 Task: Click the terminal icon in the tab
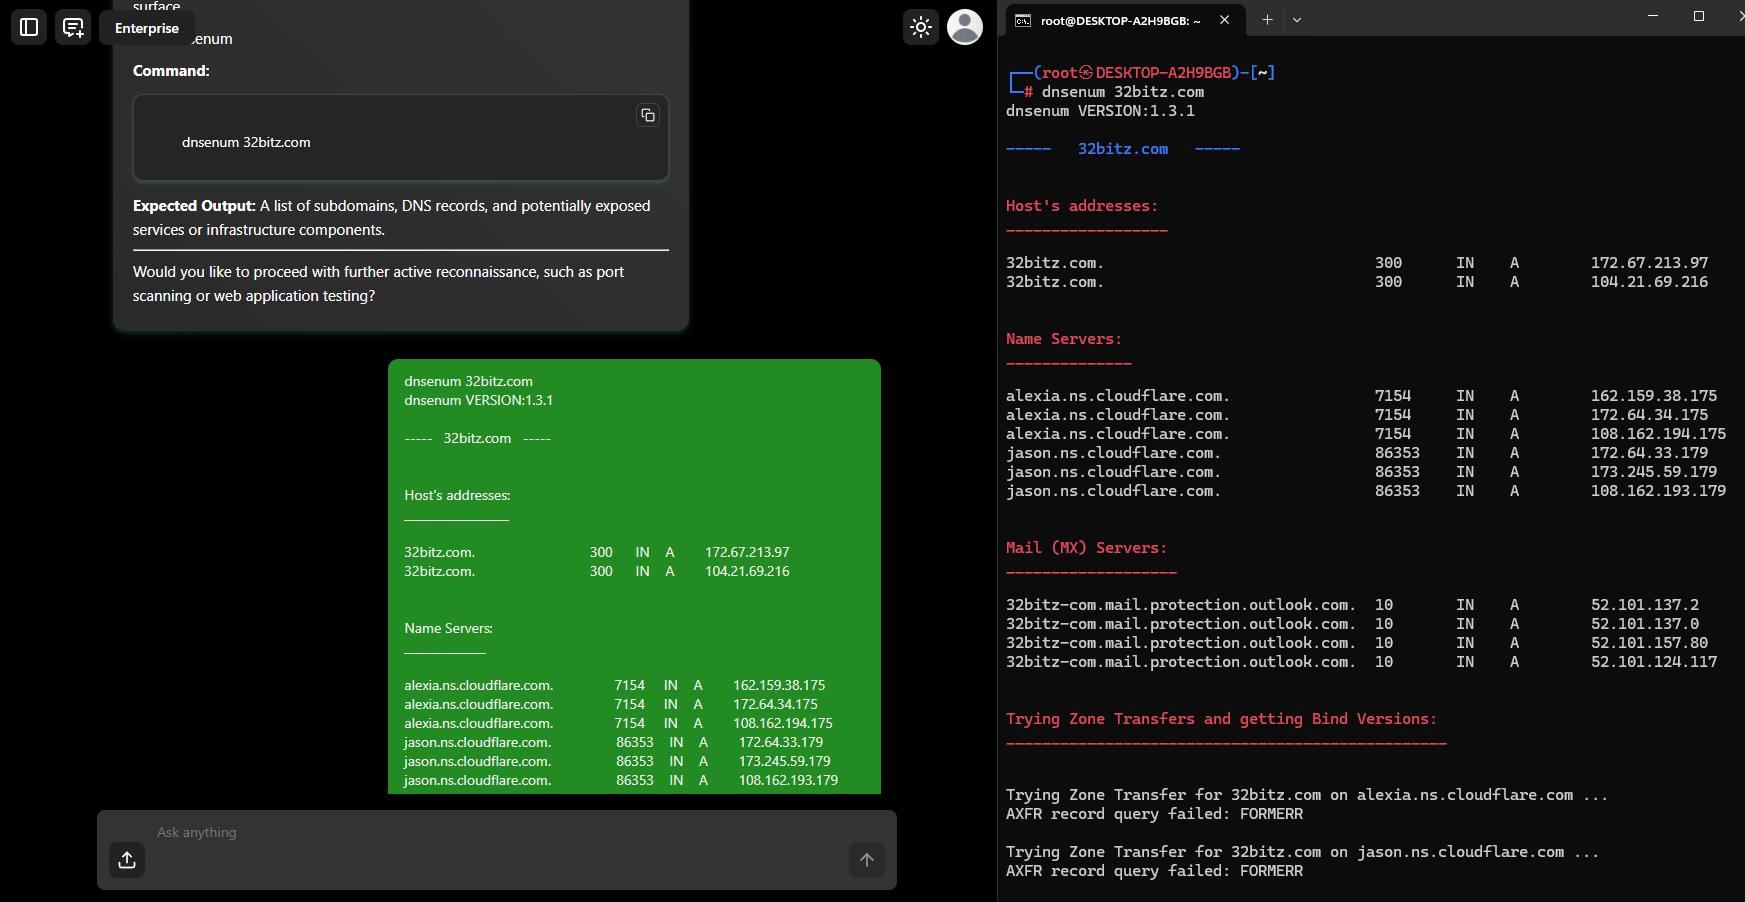pyautogui.click(x=1023, y=20)
